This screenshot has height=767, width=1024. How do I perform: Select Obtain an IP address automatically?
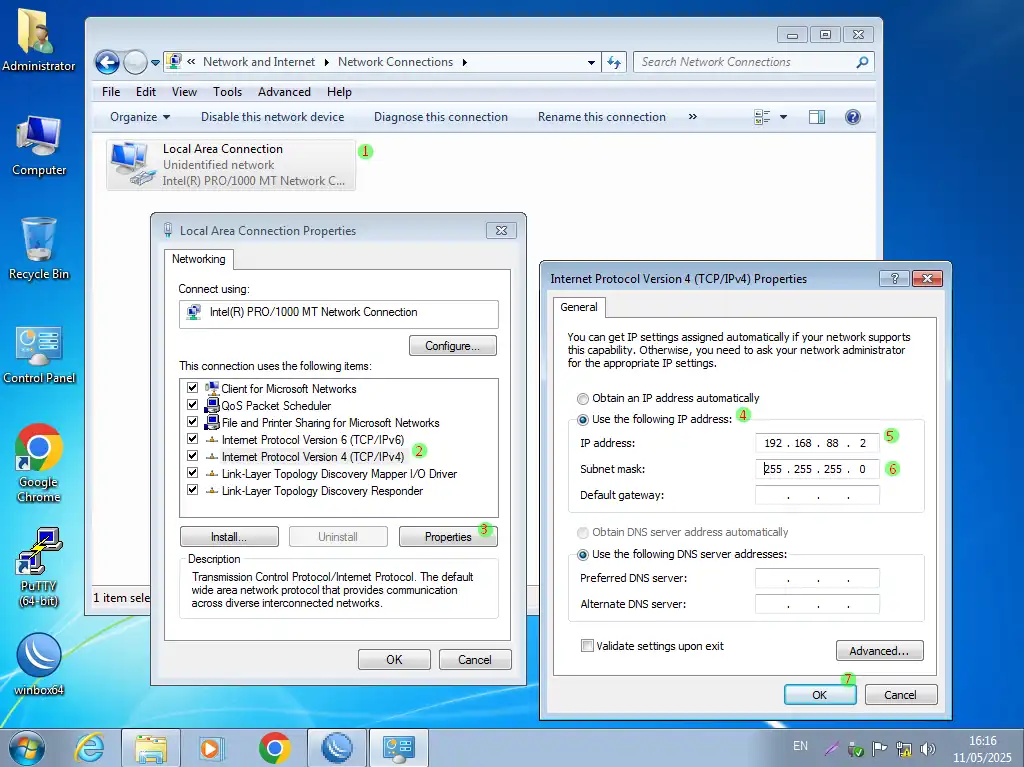(583, 398)
